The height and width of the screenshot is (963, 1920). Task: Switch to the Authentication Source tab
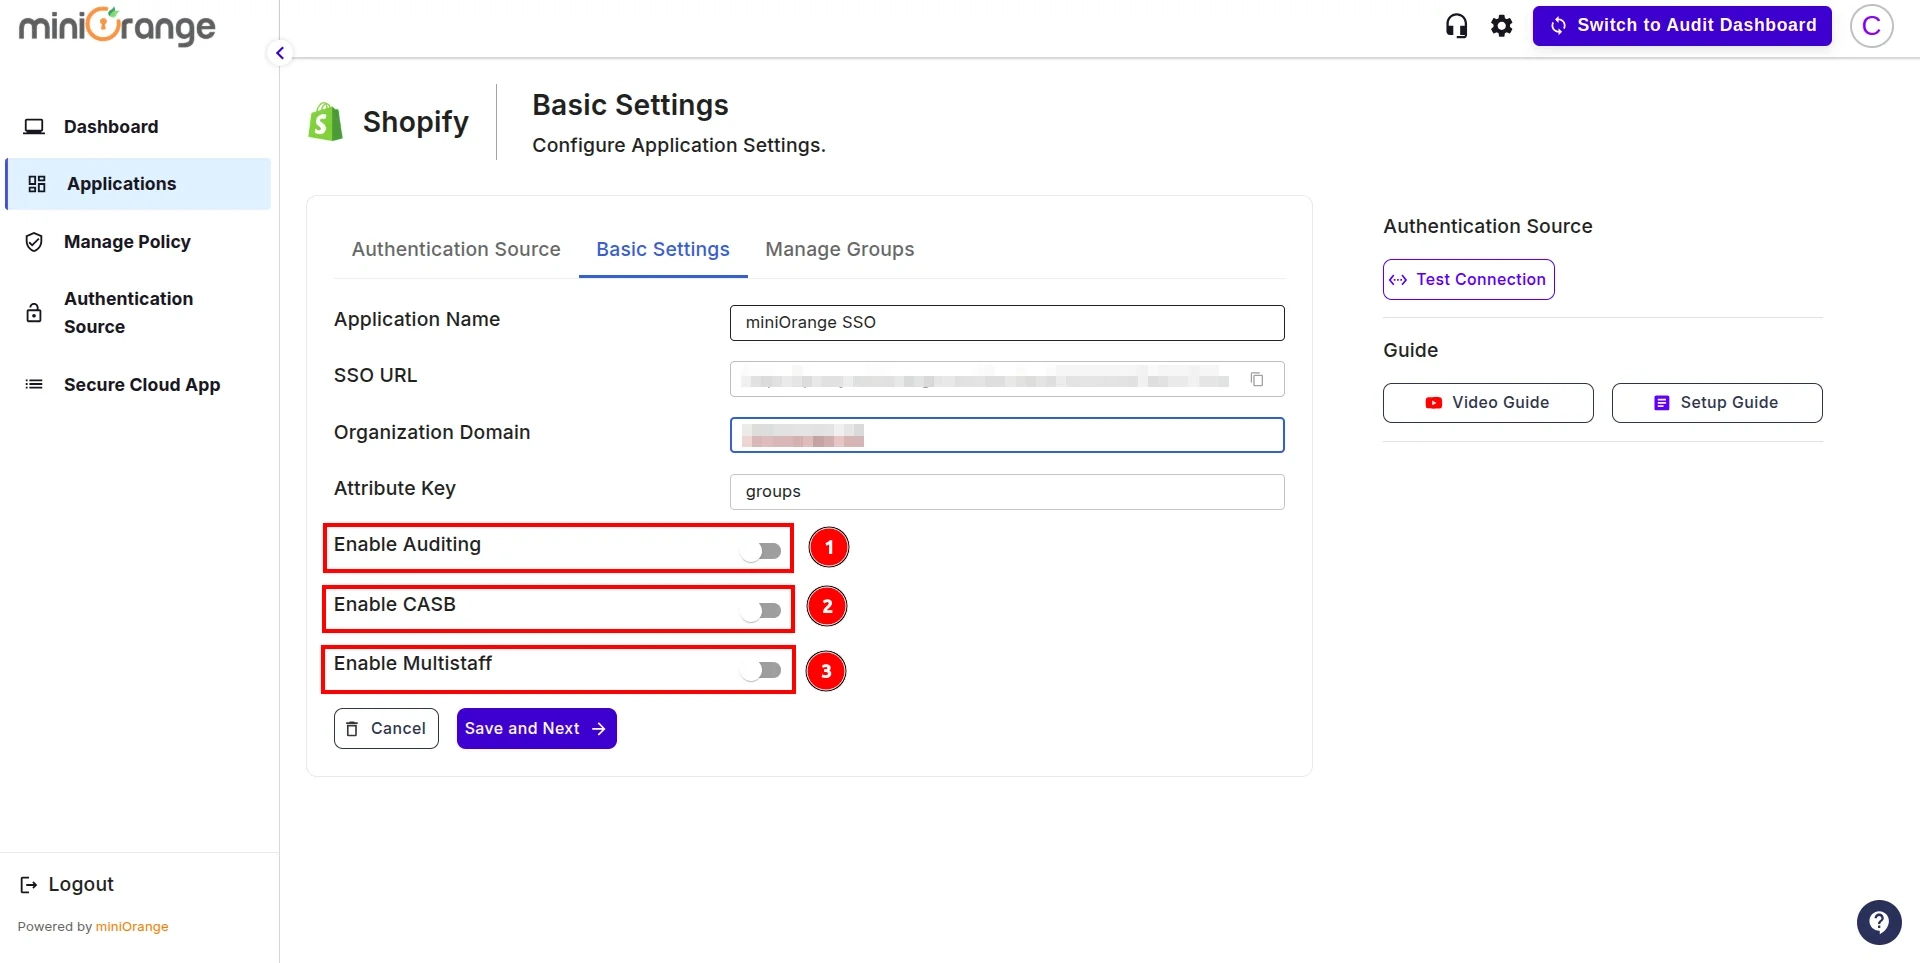click(456, 249)
